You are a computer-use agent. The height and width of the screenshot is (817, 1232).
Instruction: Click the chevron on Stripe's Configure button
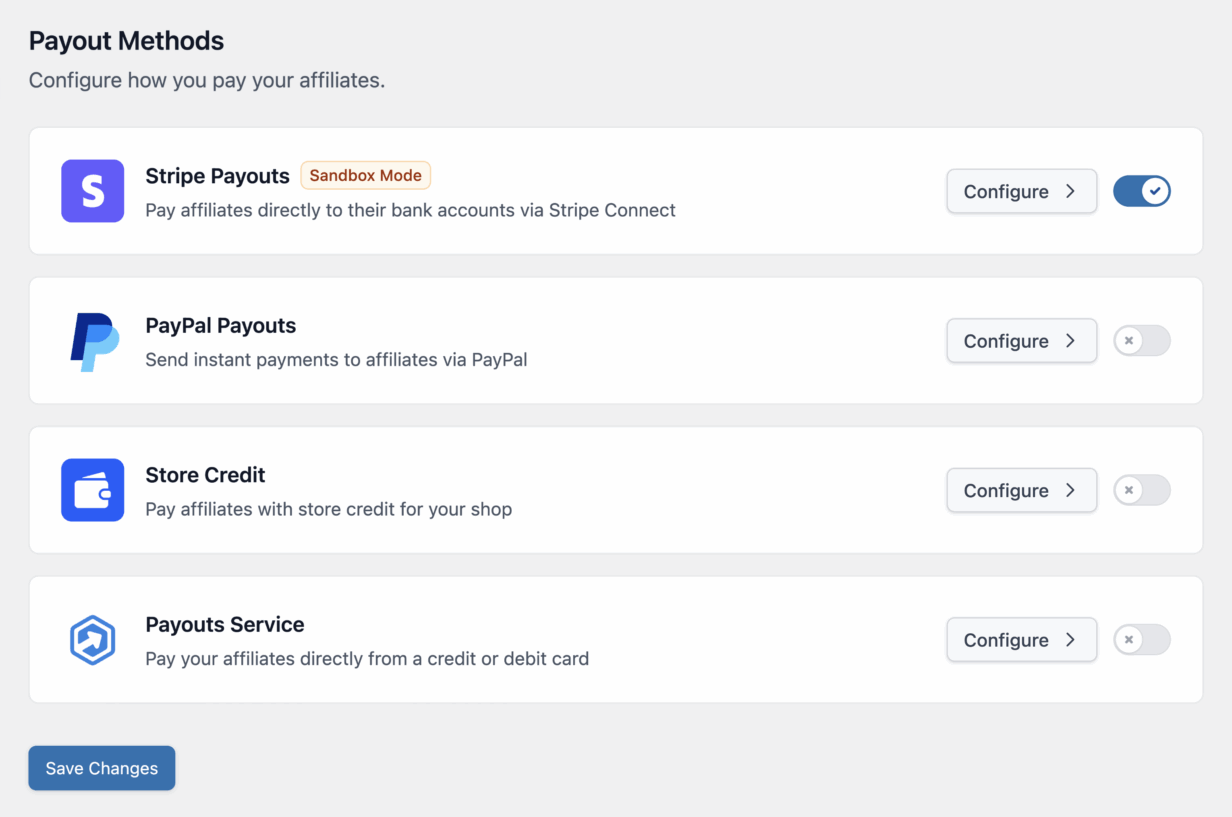click(x=1072, y=191)
